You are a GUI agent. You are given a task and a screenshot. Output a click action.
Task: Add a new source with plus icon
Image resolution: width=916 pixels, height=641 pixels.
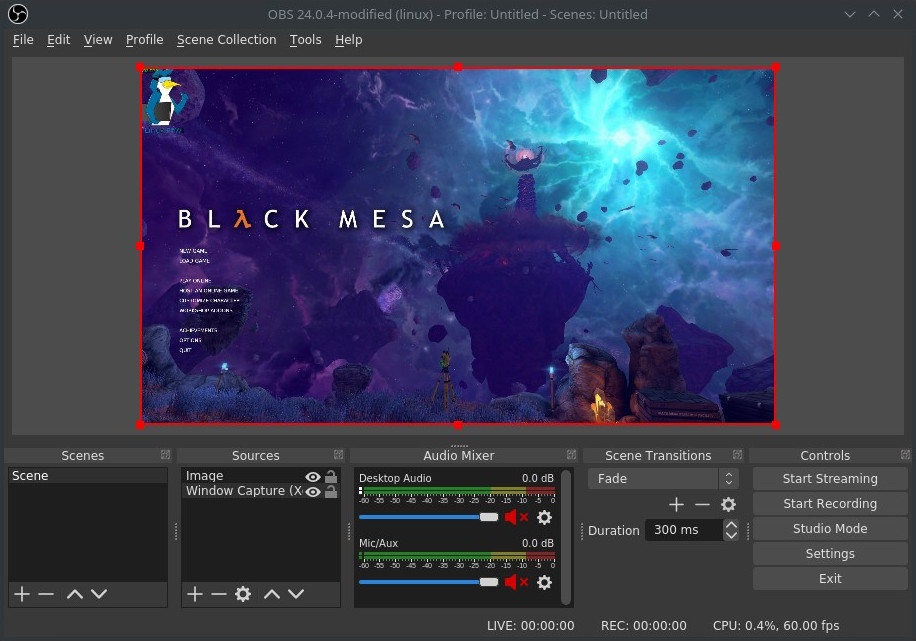[195, 594]
